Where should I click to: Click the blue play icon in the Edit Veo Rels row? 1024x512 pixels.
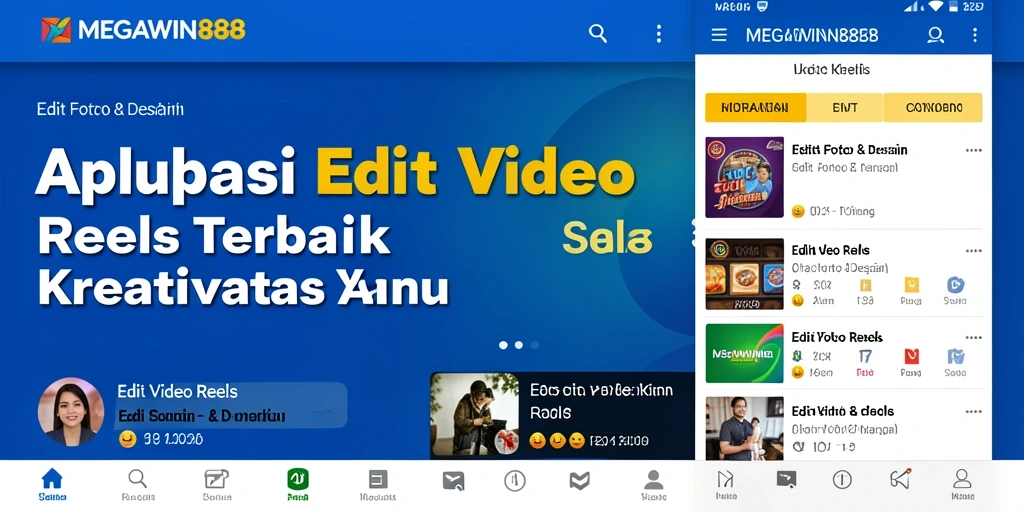pyautogui.click(x=955, y=285)
